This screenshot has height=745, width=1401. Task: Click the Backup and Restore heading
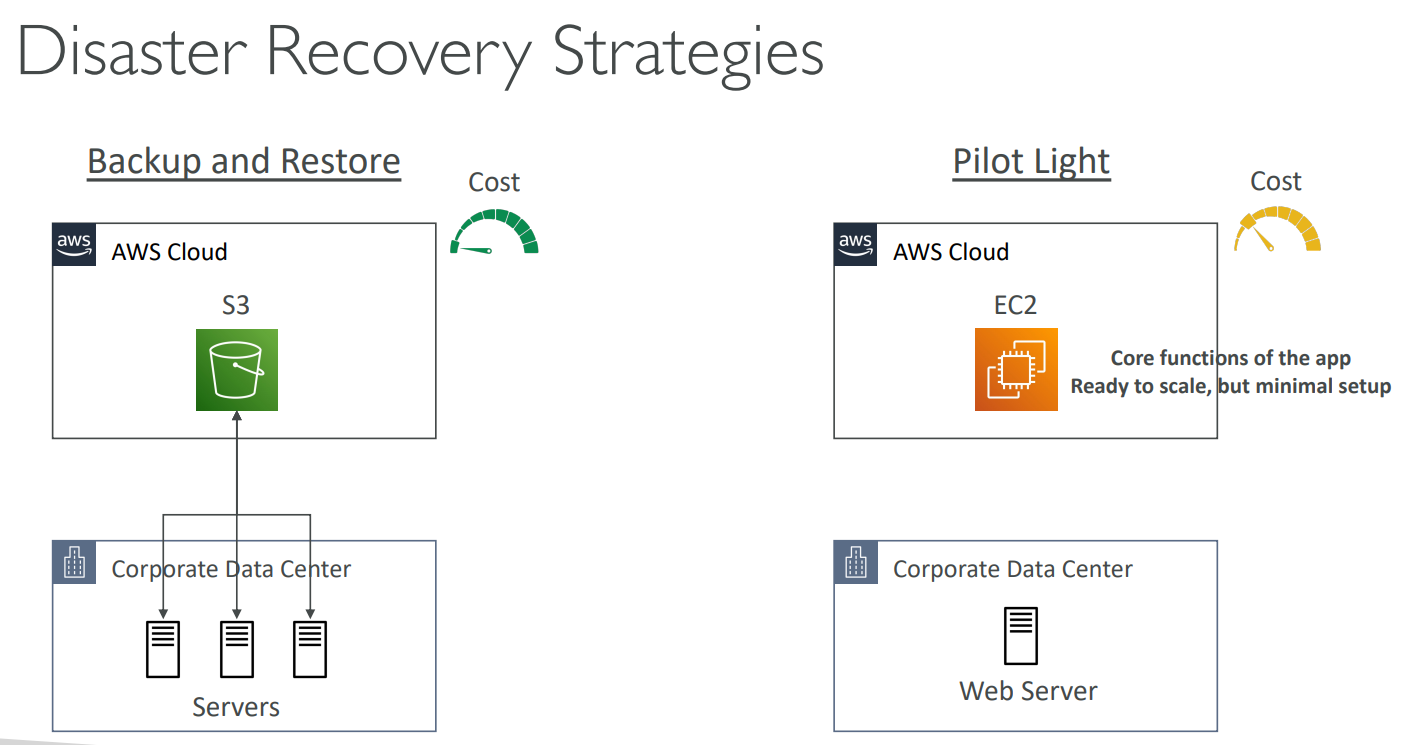pos(244,161)
